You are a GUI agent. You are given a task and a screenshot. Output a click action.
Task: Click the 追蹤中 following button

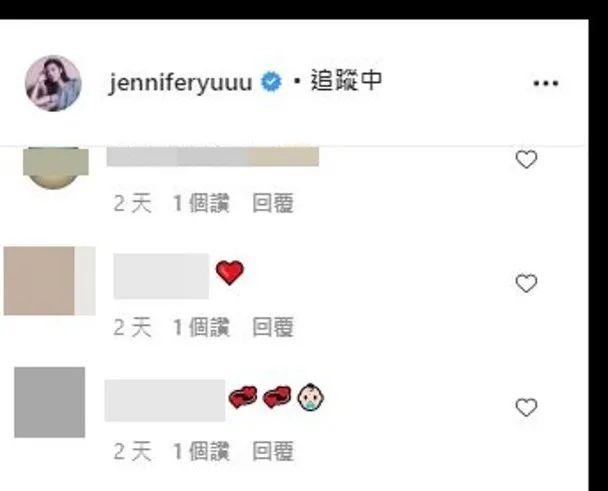[346, 81]
